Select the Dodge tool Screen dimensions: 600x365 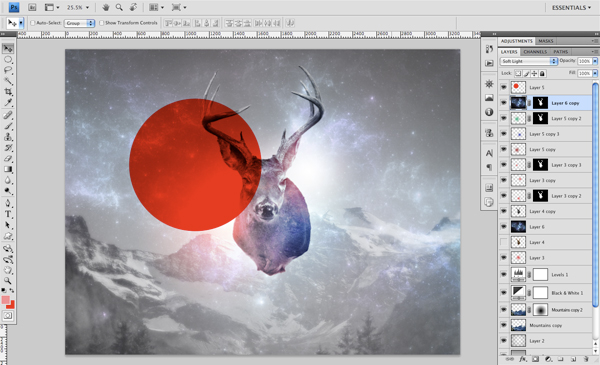coord(8,191)
